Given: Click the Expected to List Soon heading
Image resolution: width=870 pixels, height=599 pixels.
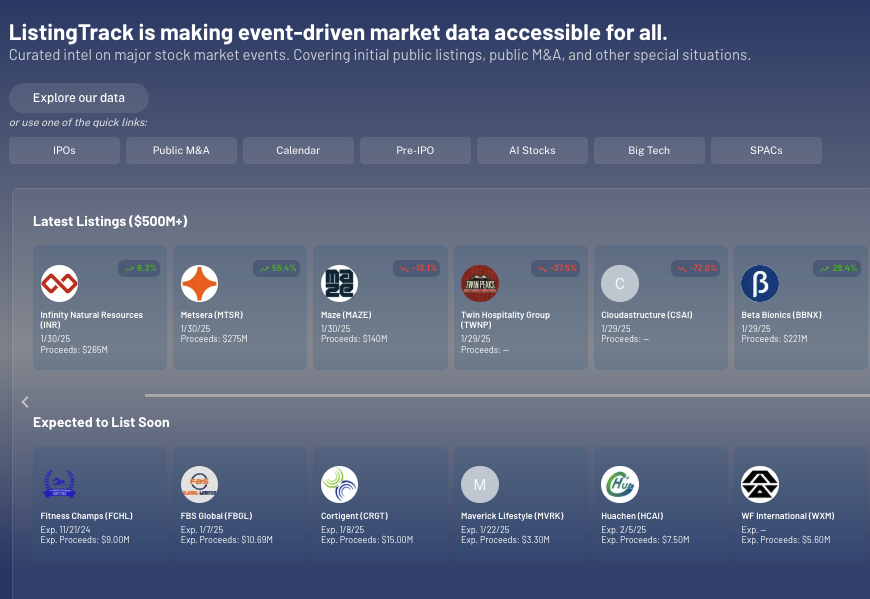Looking at the screenshot, I should point(102,423).
